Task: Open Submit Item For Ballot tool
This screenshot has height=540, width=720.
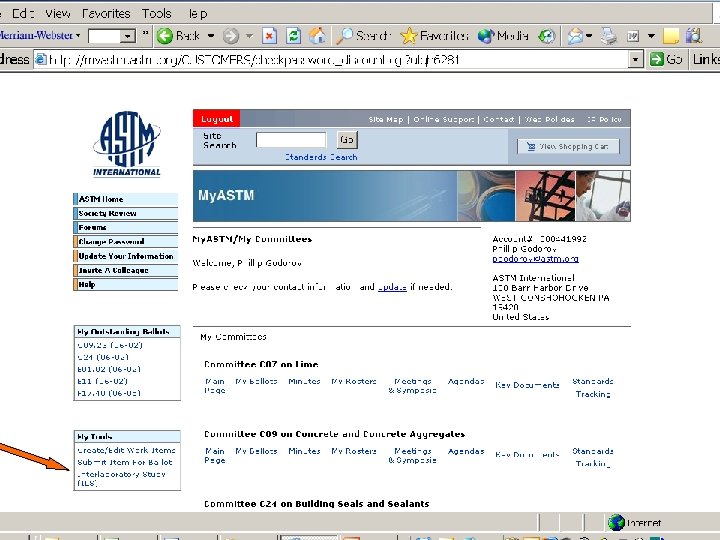Action: 125,462
